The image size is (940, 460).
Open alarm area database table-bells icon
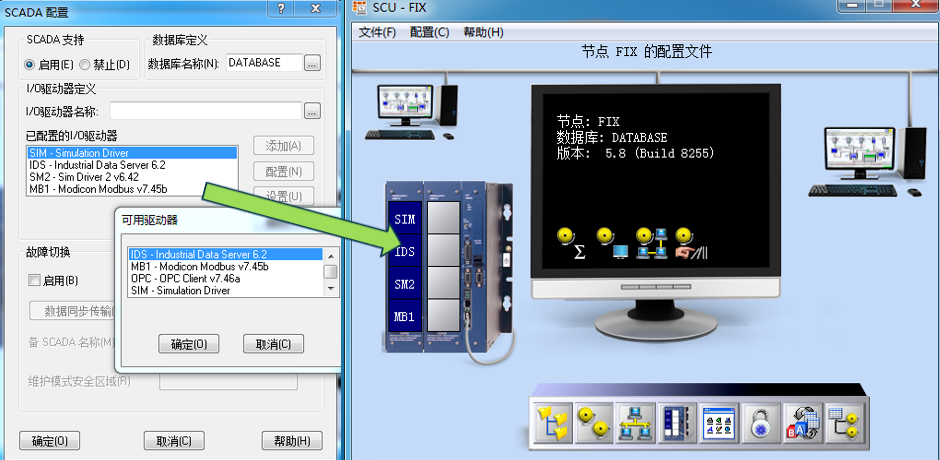843,423
